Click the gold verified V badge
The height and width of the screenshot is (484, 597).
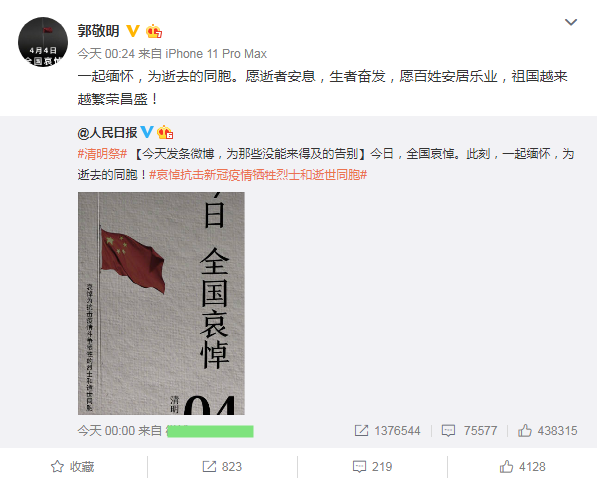132,31
